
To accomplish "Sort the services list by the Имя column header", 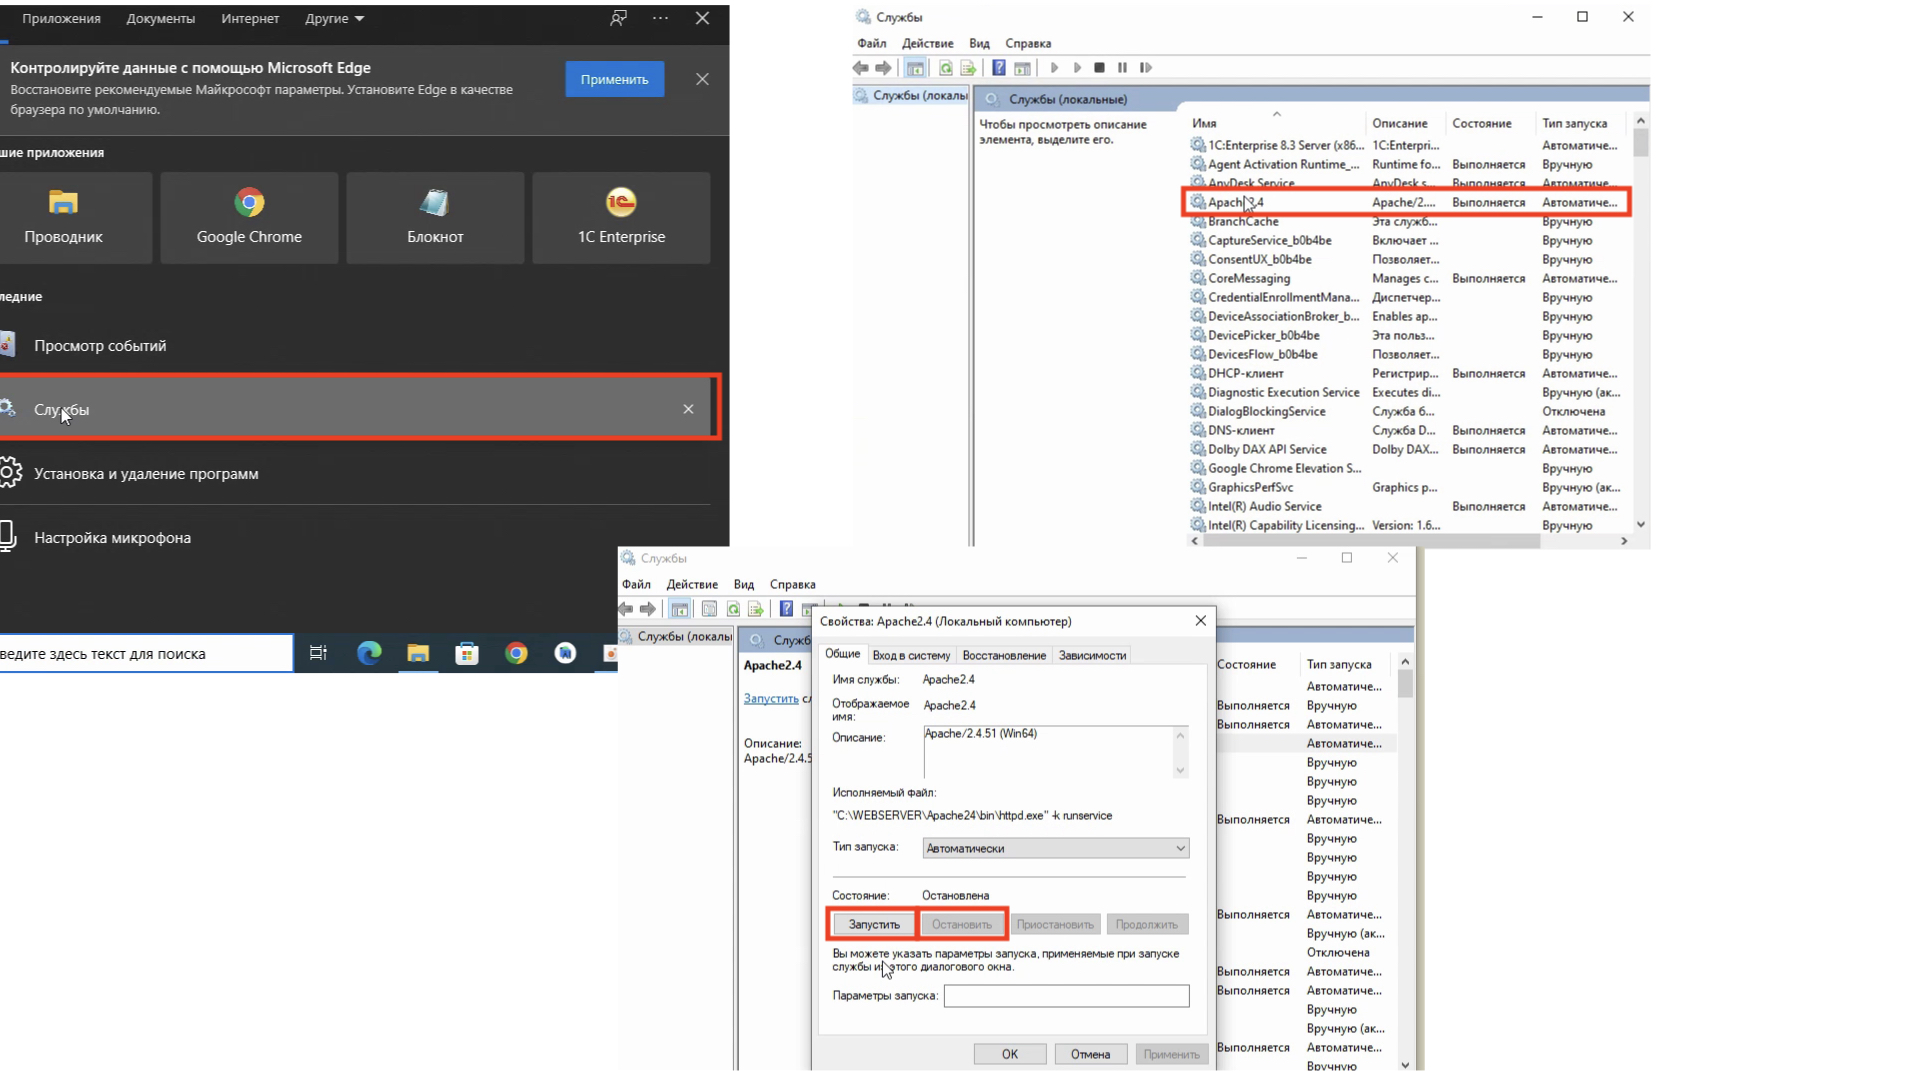I will tap(1276, 123).
